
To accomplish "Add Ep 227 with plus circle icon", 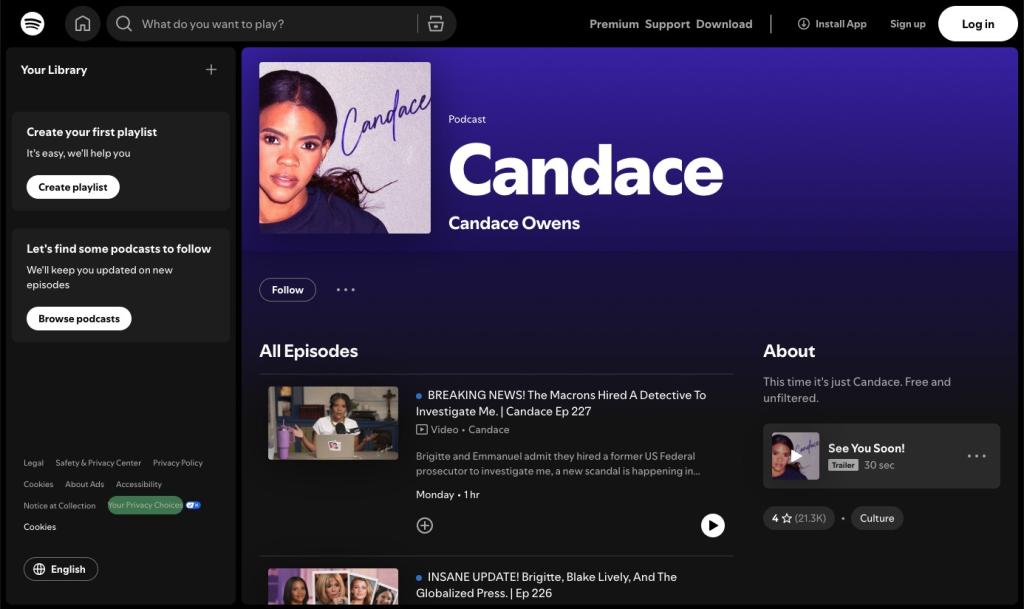I will pos(424,525).
